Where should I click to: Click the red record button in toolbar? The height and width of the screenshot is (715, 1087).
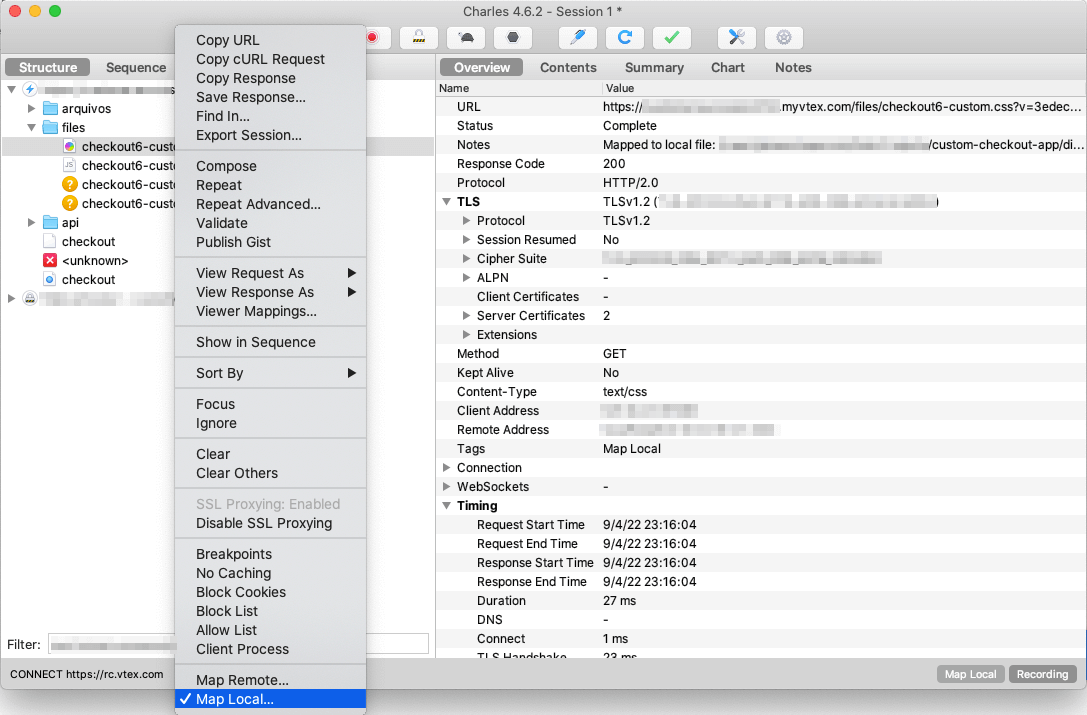tap(374, 37)
